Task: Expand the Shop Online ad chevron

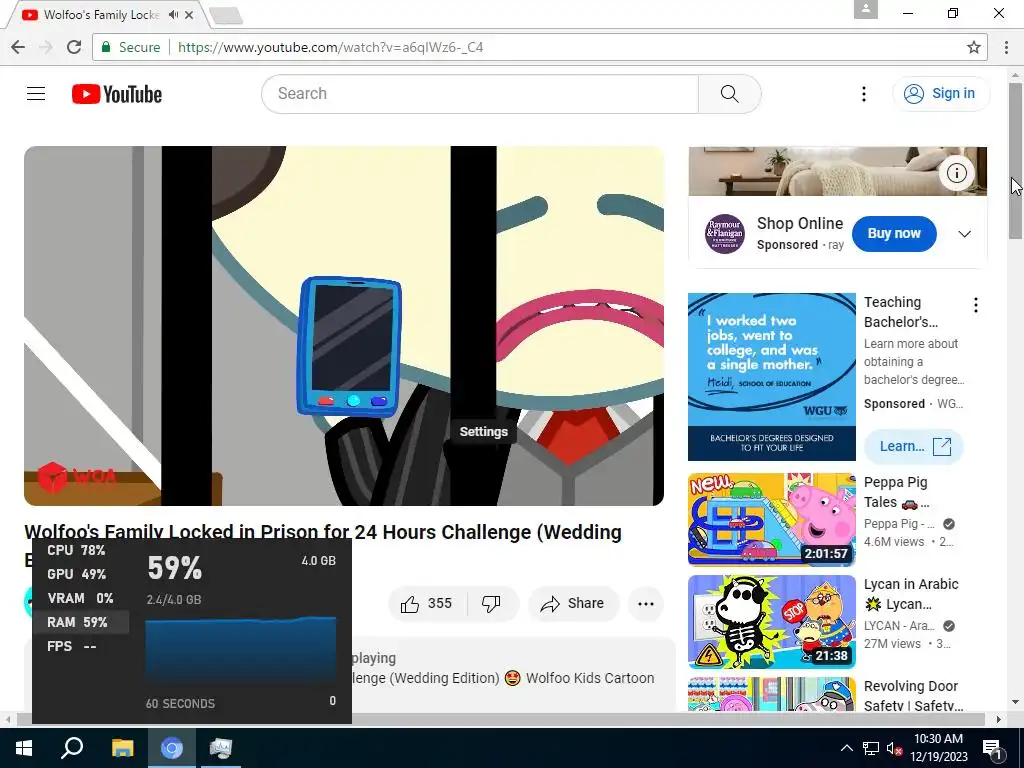Action: click(x=965, y=234)
